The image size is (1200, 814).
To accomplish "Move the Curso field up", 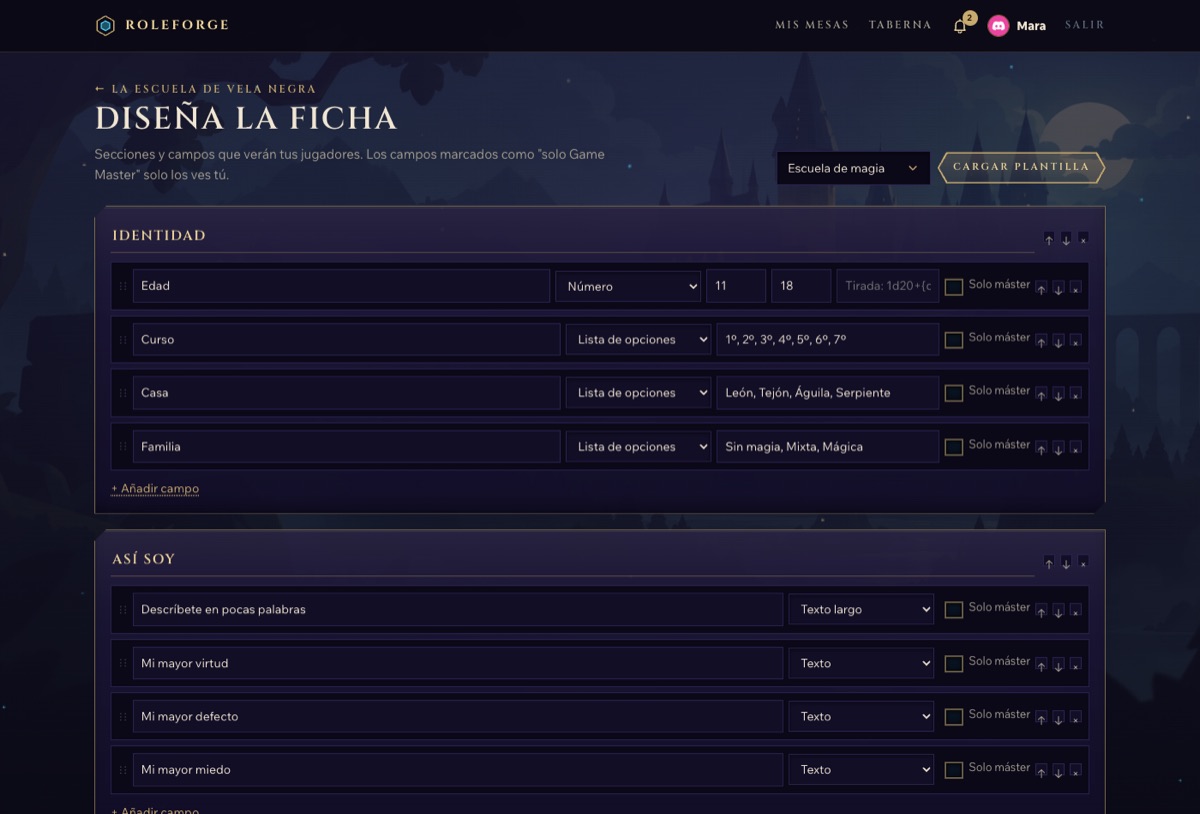I will tap(1041, 341).
